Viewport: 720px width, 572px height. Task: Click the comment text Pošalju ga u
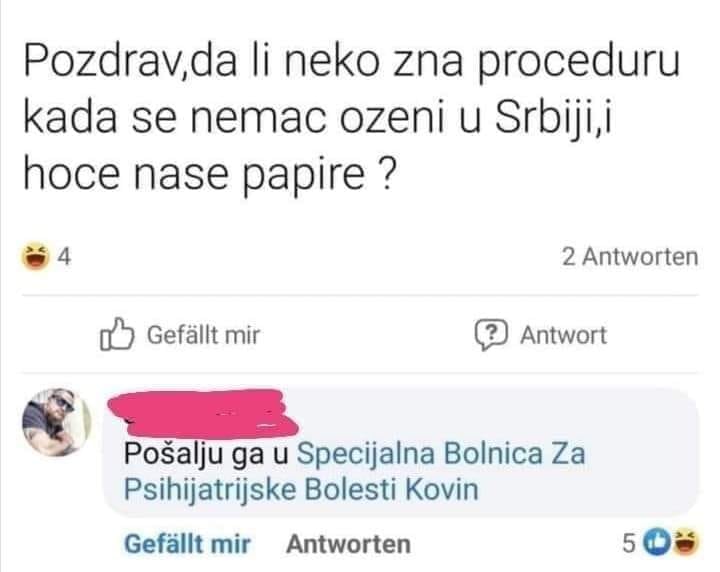coord(206,454)
